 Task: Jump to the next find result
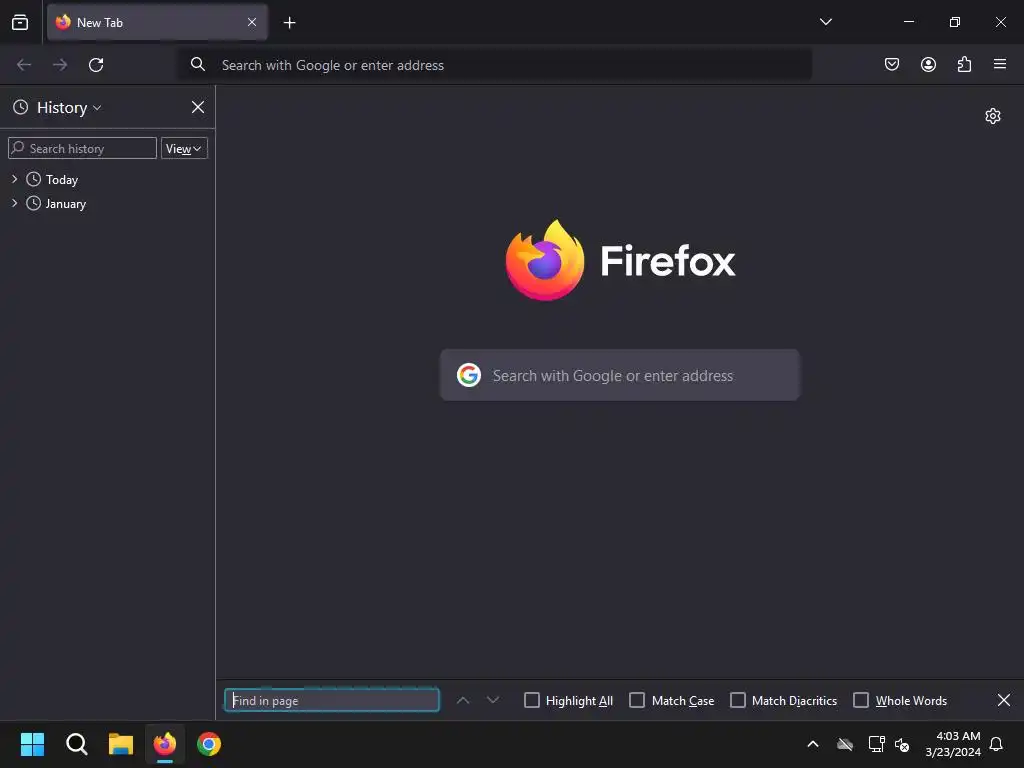click(x=492, y=700)
